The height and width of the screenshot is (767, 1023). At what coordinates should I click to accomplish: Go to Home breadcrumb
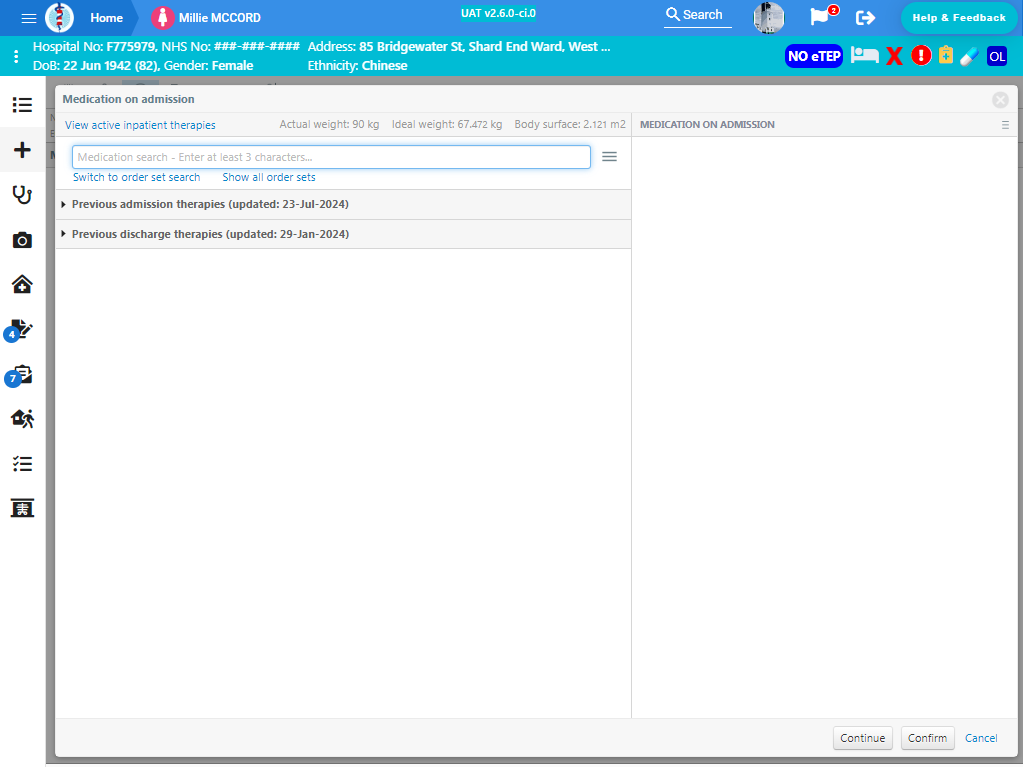point(106,18)
